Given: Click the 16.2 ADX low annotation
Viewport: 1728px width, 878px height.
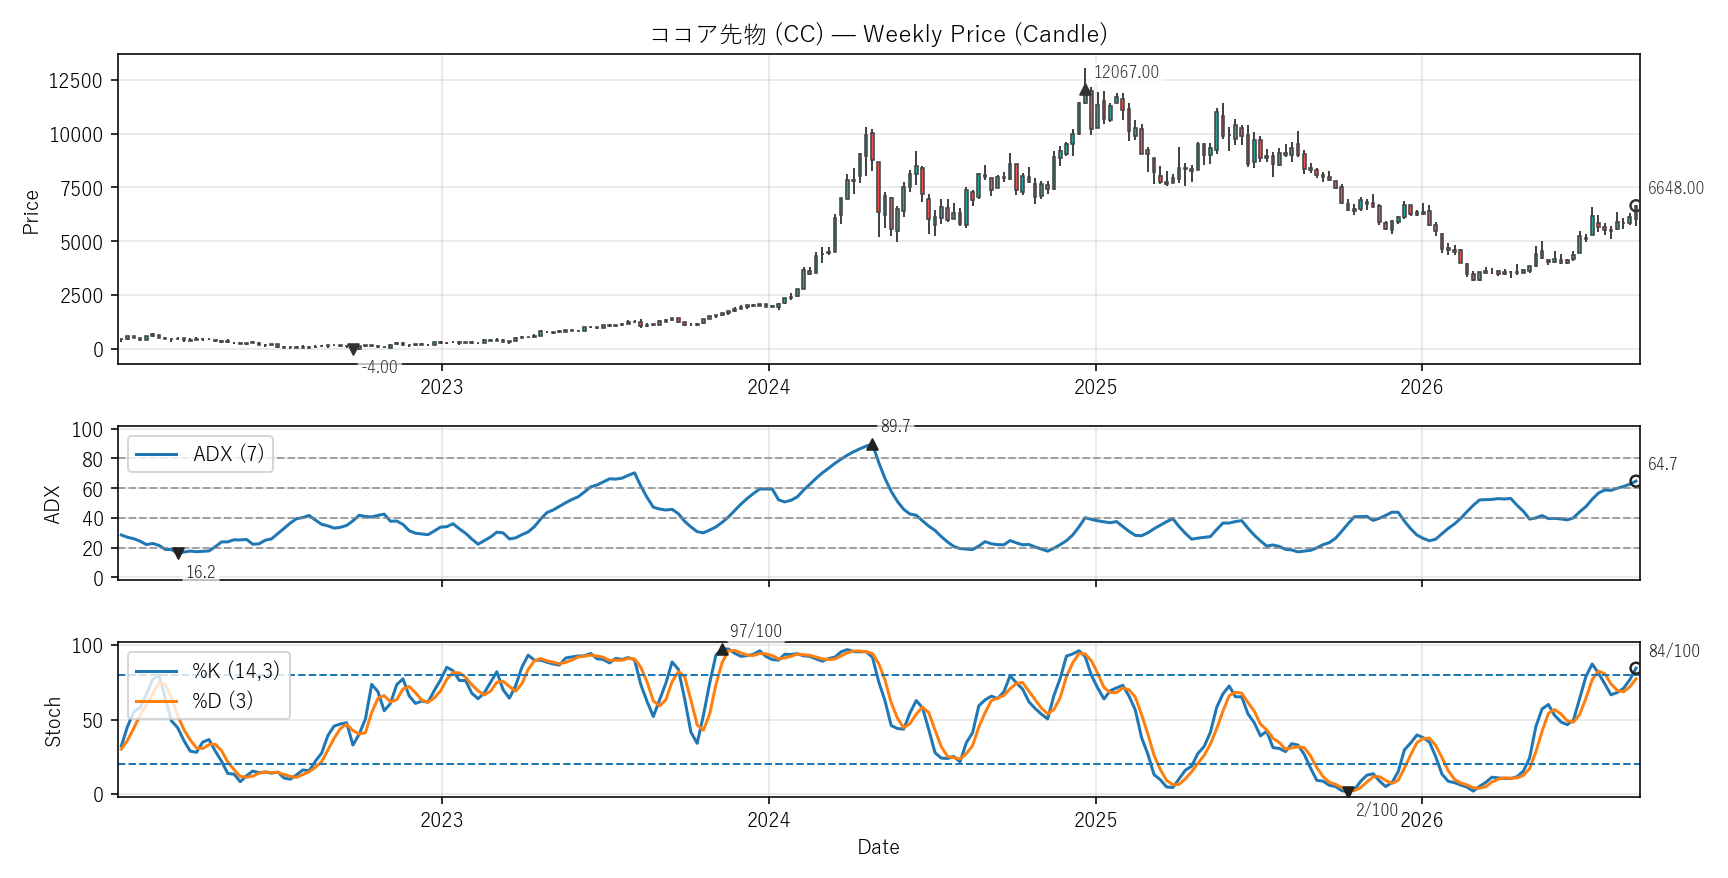Looking at the screenshot, I should (201, 572).
